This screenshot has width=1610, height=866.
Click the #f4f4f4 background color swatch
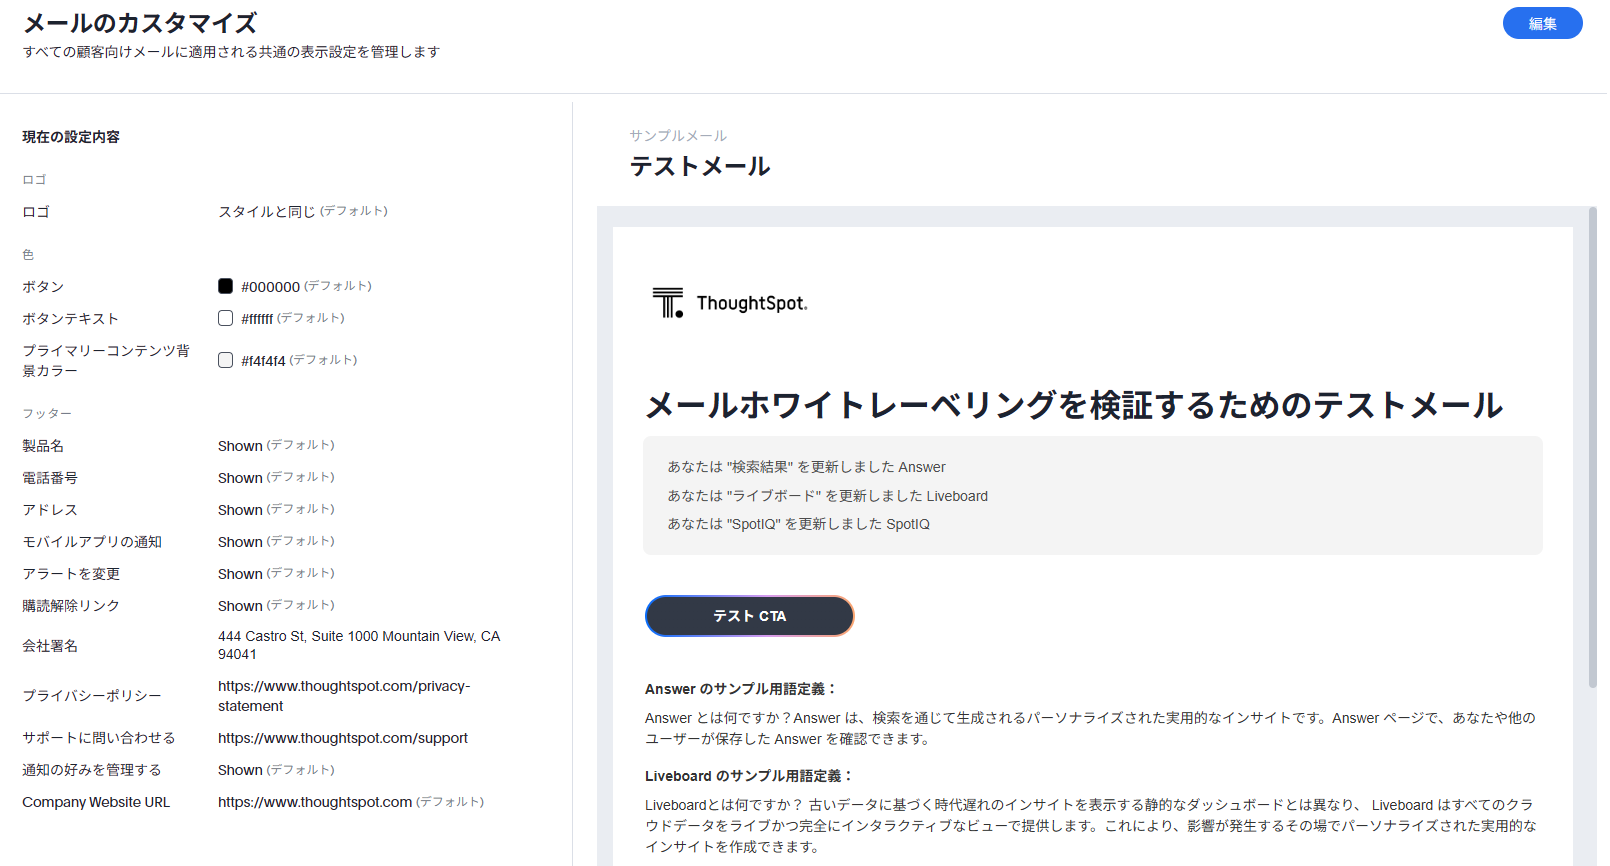point(226,360)
